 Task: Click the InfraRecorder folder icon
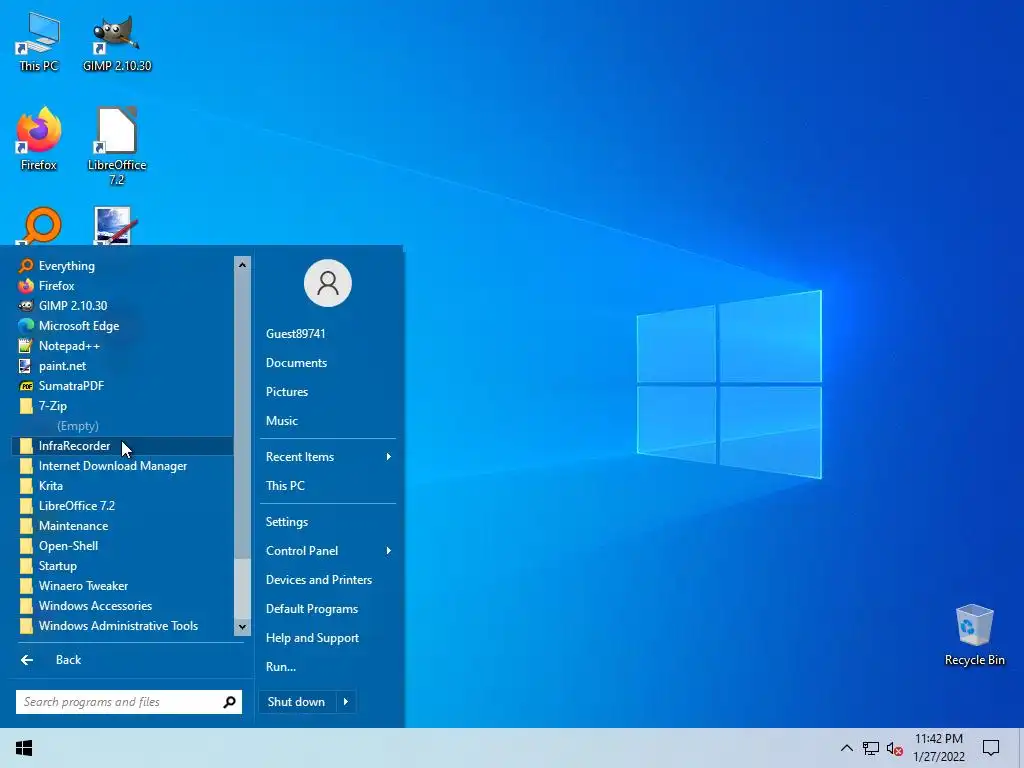(x=26, y=446)
